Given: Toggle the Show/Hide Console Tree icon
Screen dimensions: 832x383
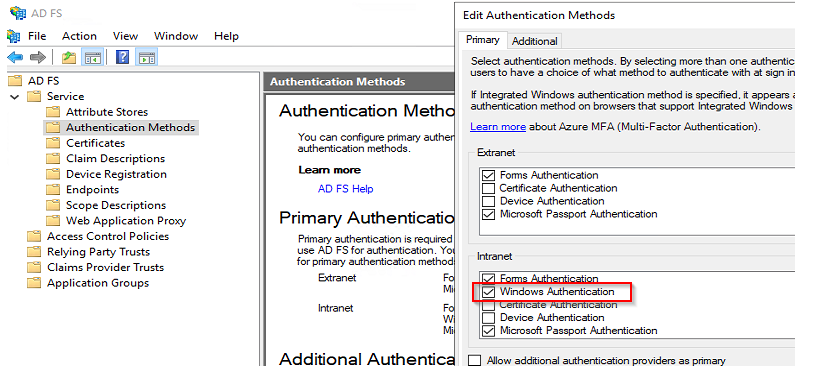Looking at the screenshot, I should click(92, 57).
